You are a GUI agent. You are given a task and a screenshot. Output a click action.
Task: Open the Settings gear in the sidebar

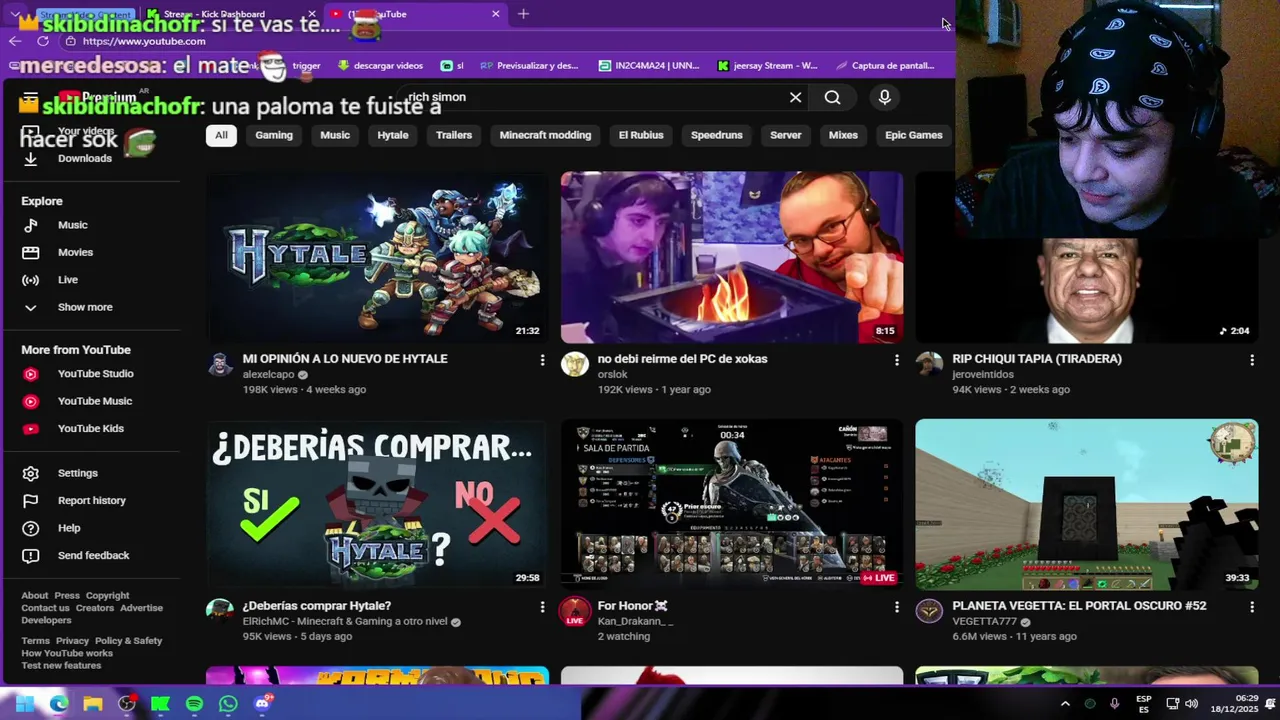tap(31, 473)
